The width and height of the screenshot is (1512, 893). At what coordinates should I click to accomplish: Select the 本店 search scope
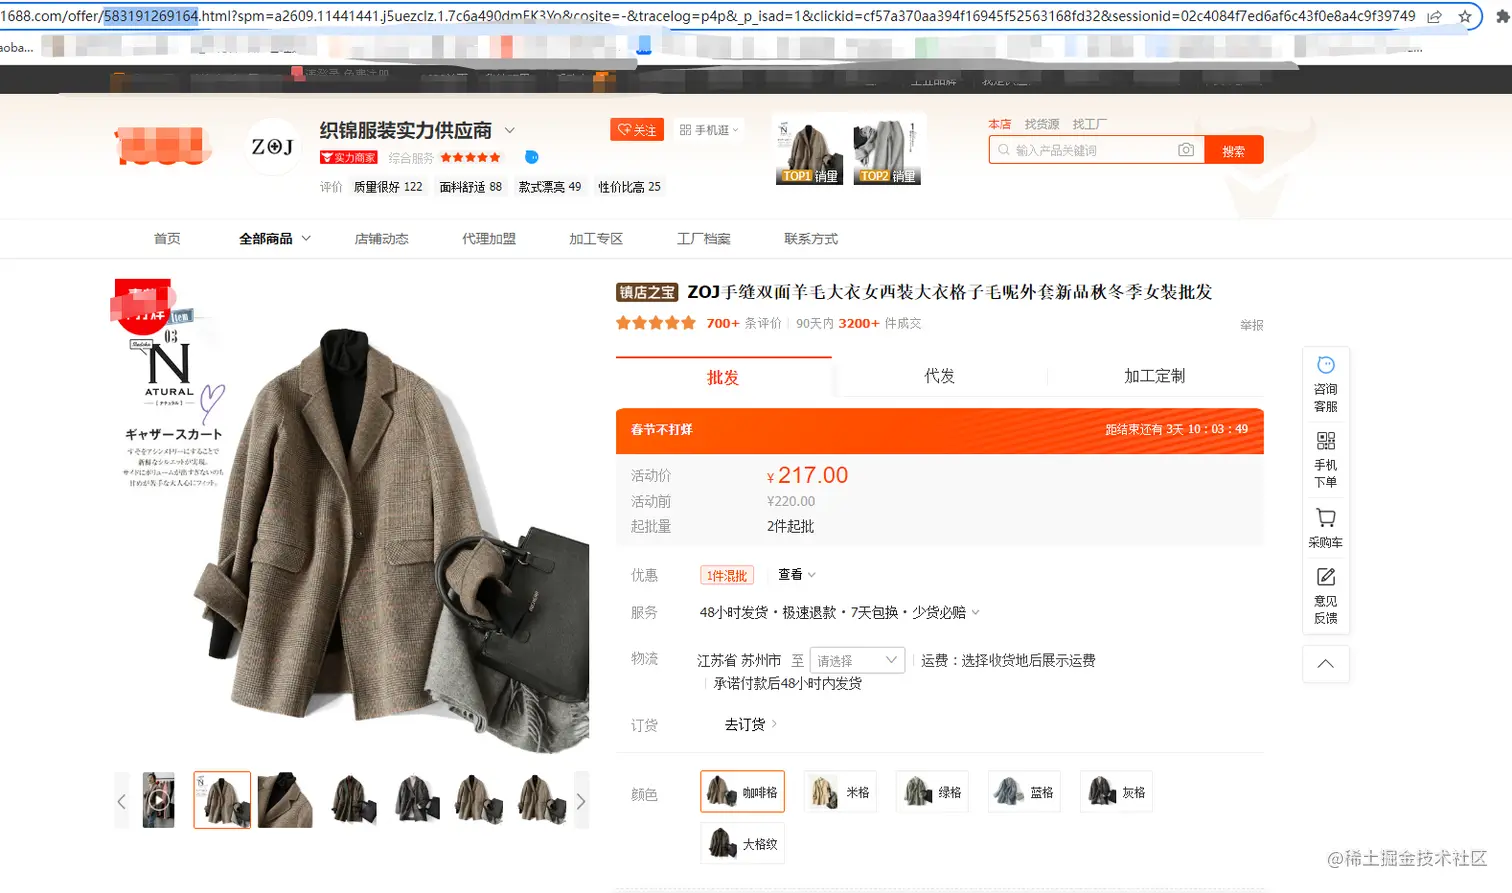[x=1000, y=124]
